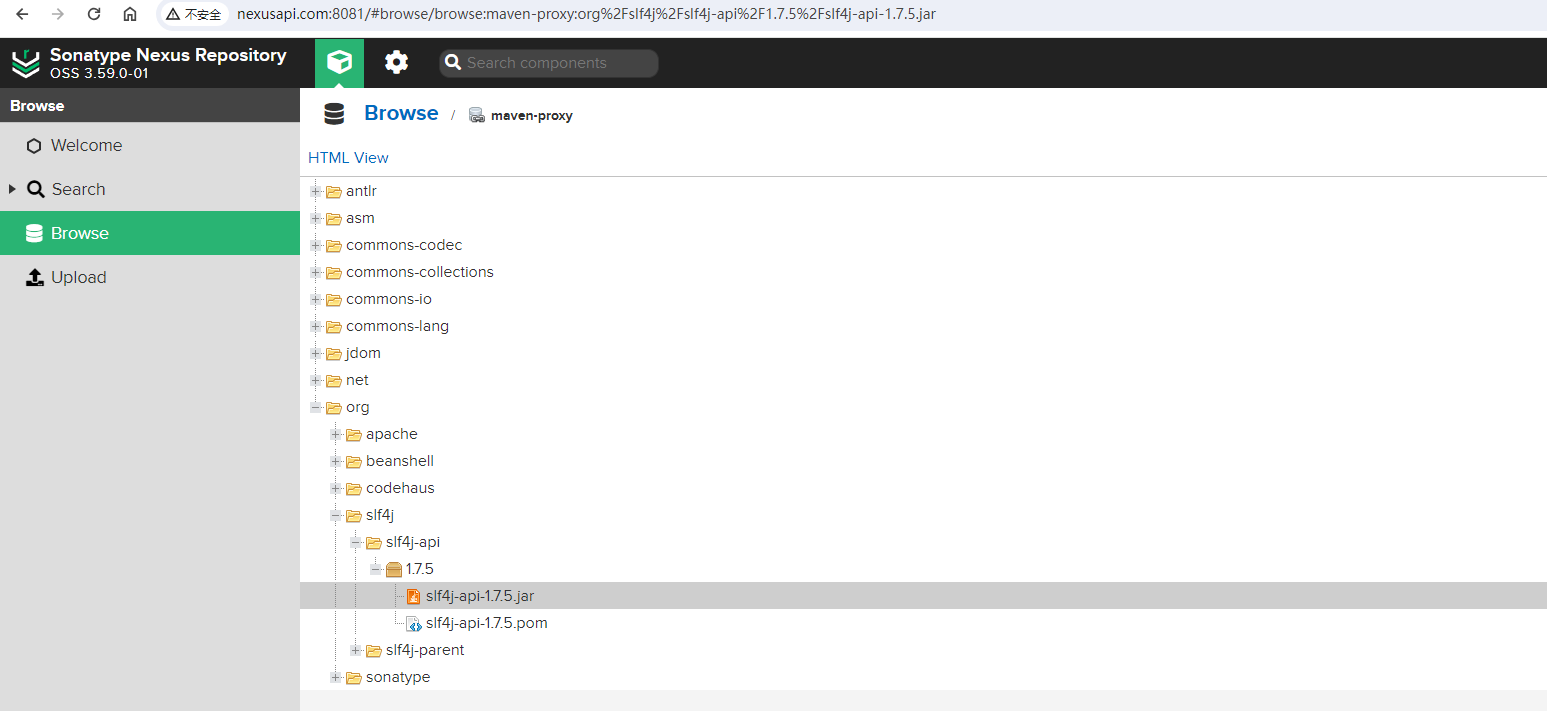Click the commons-codec folder icon

[334, 245]
